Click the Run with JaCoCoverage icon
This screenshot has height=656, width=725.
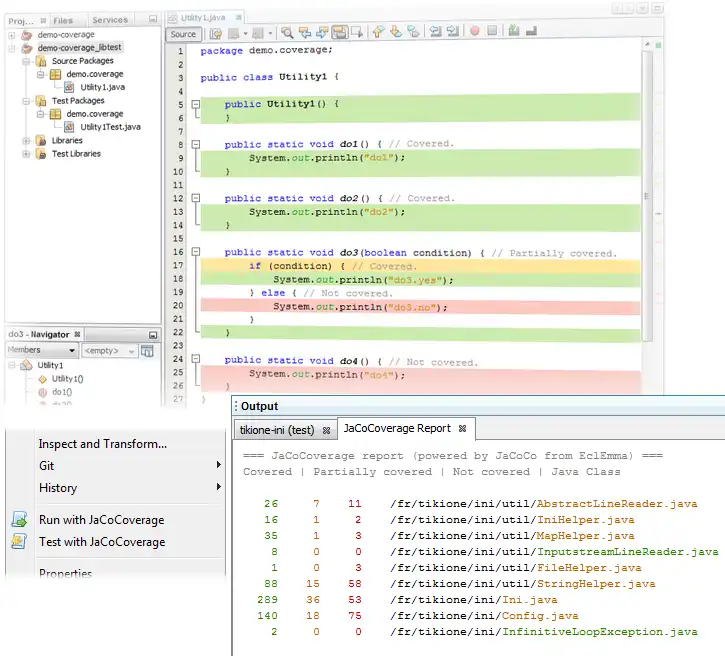pos(19,520)
